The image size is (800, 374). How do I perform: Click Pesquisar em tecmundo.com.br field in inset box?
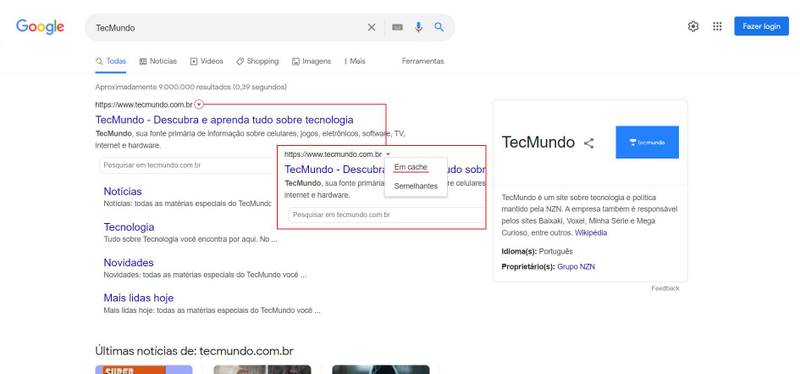(386, 215)
